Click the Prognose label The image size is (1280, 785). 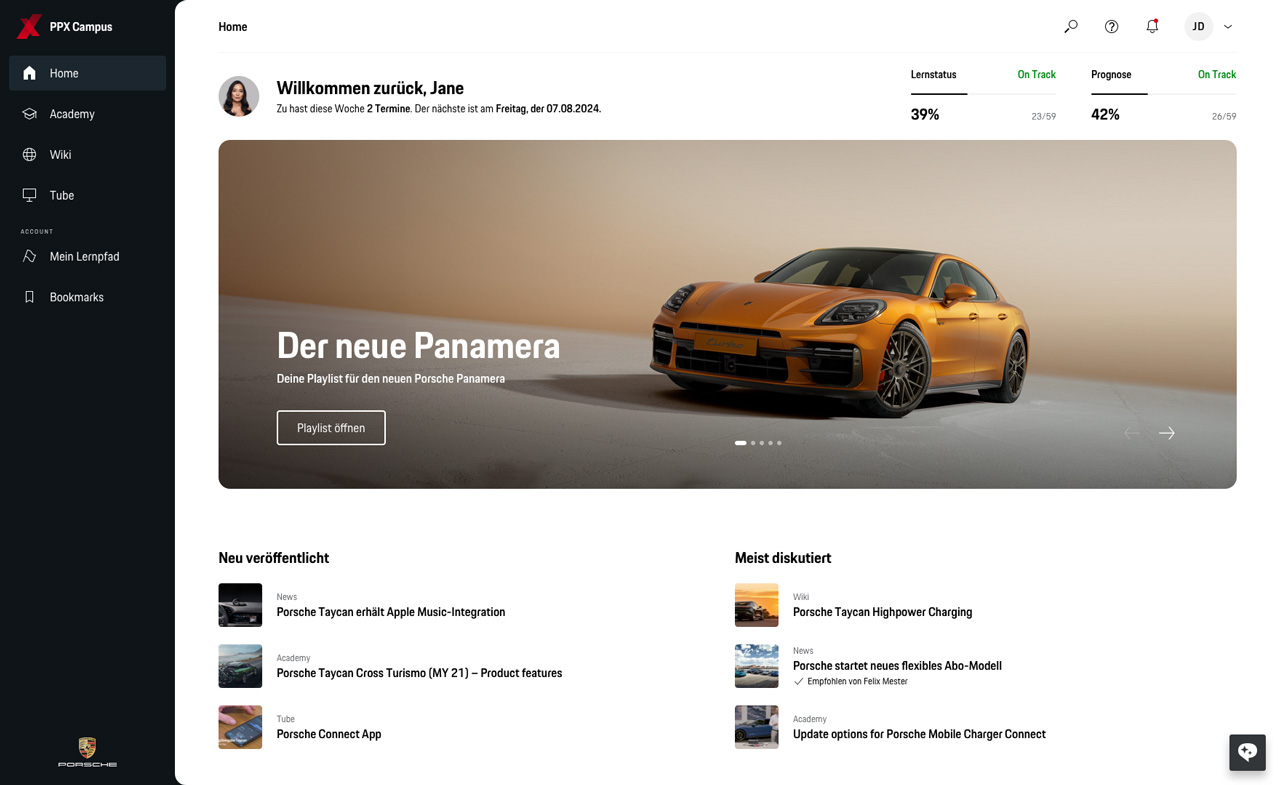pyautogui.click(x=1111, y=75)
